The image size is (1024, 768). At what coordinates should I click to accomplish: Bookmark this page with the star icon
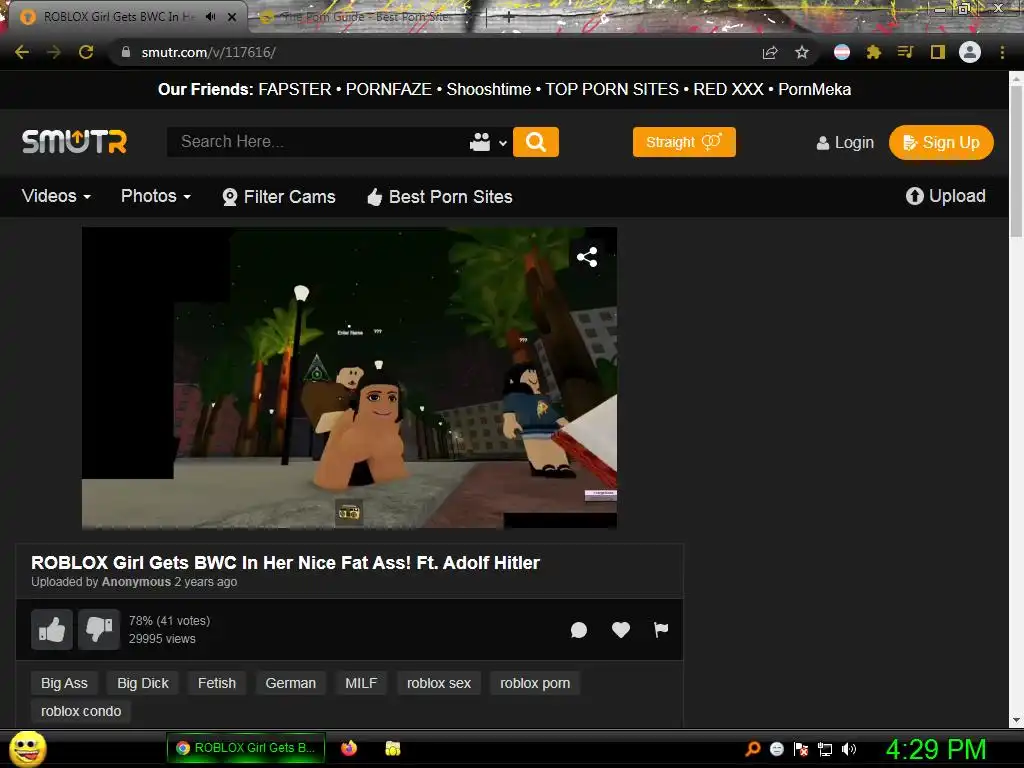[802, 52]
